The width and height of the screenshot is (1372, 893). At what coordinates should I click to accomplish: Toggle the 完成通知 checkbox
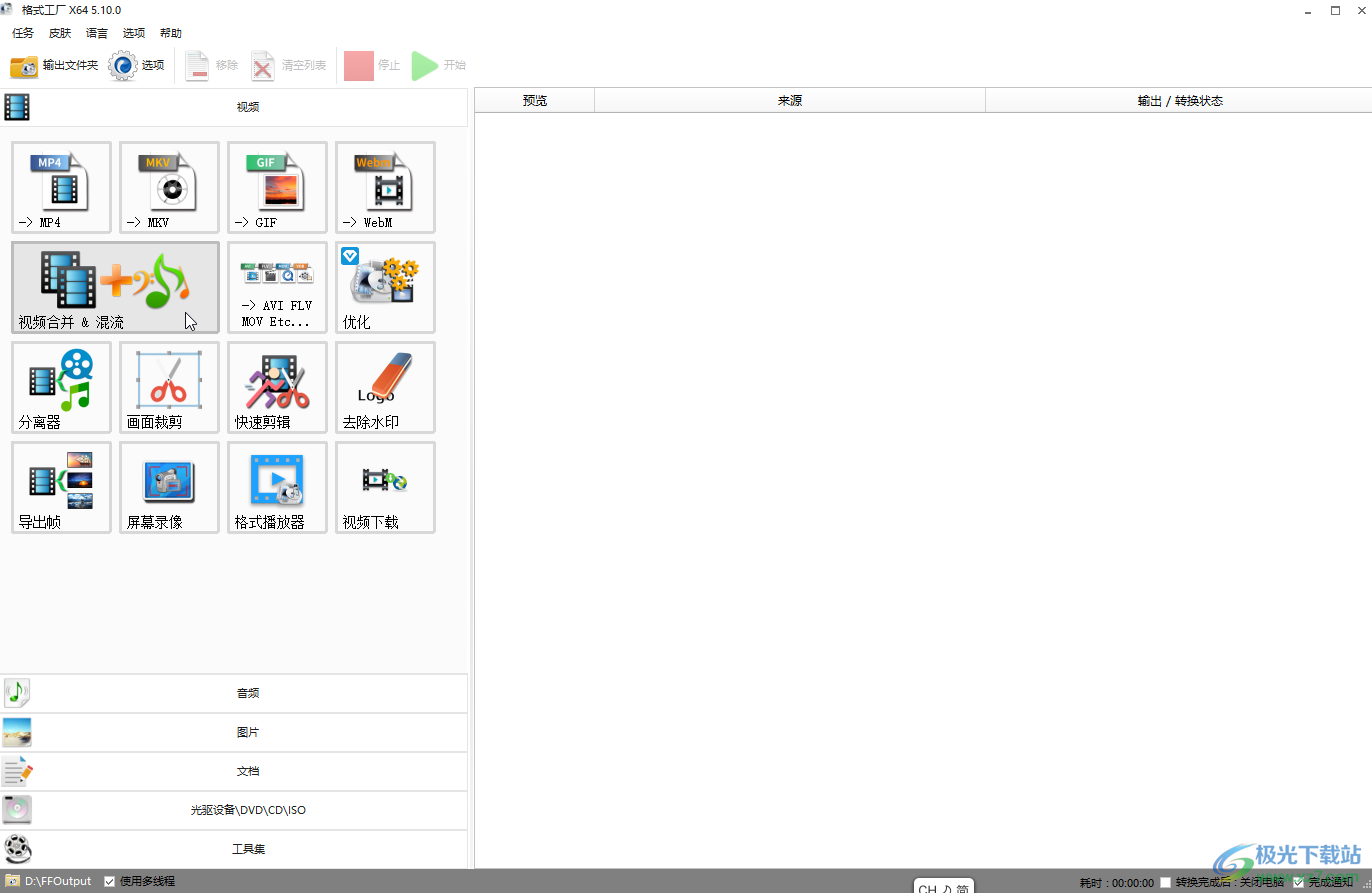pyautogui.click(x=1299, y=883)
